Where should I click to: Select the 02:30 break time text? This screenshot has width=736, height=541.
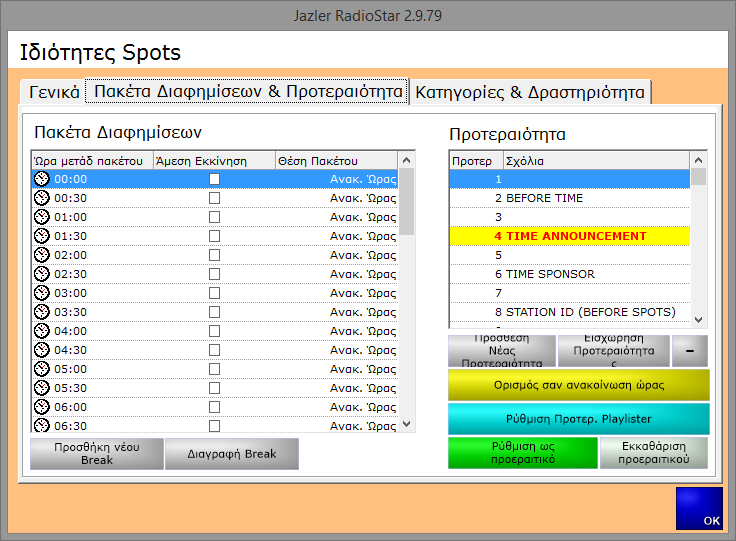[70, 274]
